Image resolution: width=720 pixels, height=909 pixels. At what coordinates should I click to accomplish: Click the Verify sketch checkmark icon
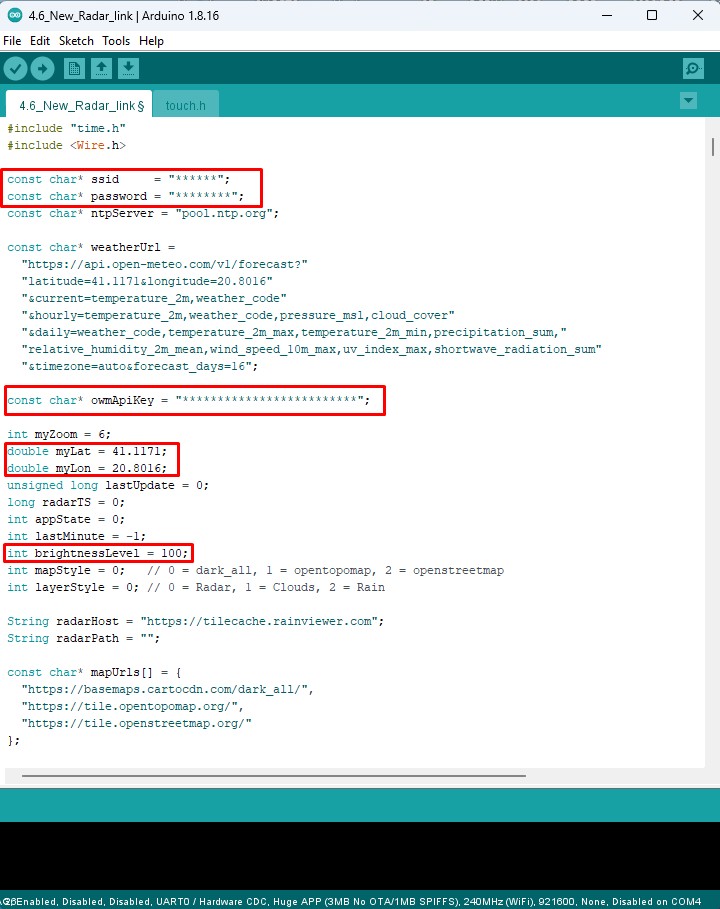click(15, 68)
